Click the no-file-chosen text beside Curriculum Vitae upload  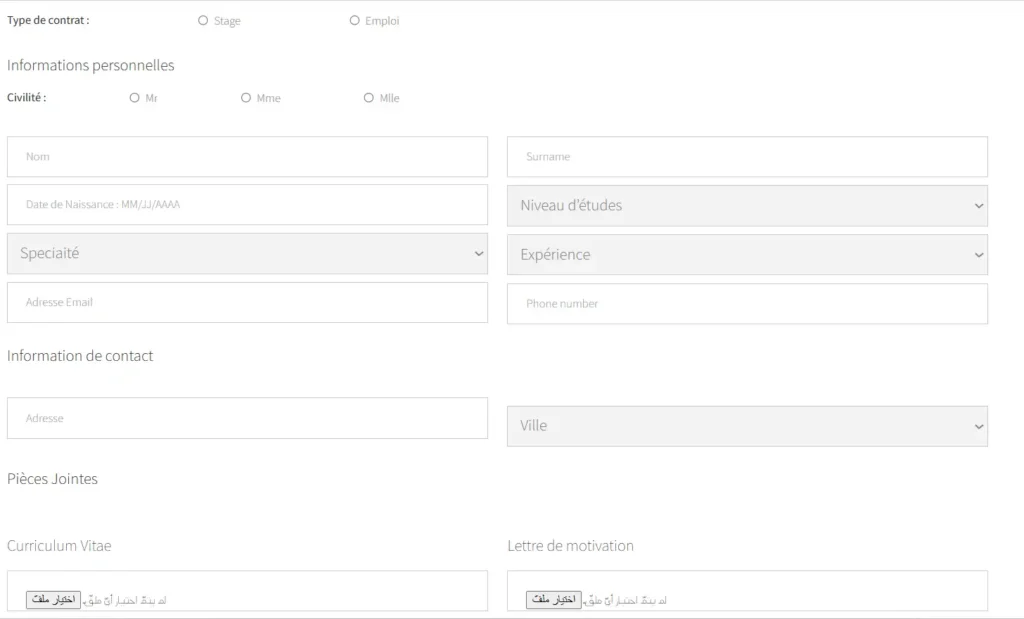(x=126, y=601)
